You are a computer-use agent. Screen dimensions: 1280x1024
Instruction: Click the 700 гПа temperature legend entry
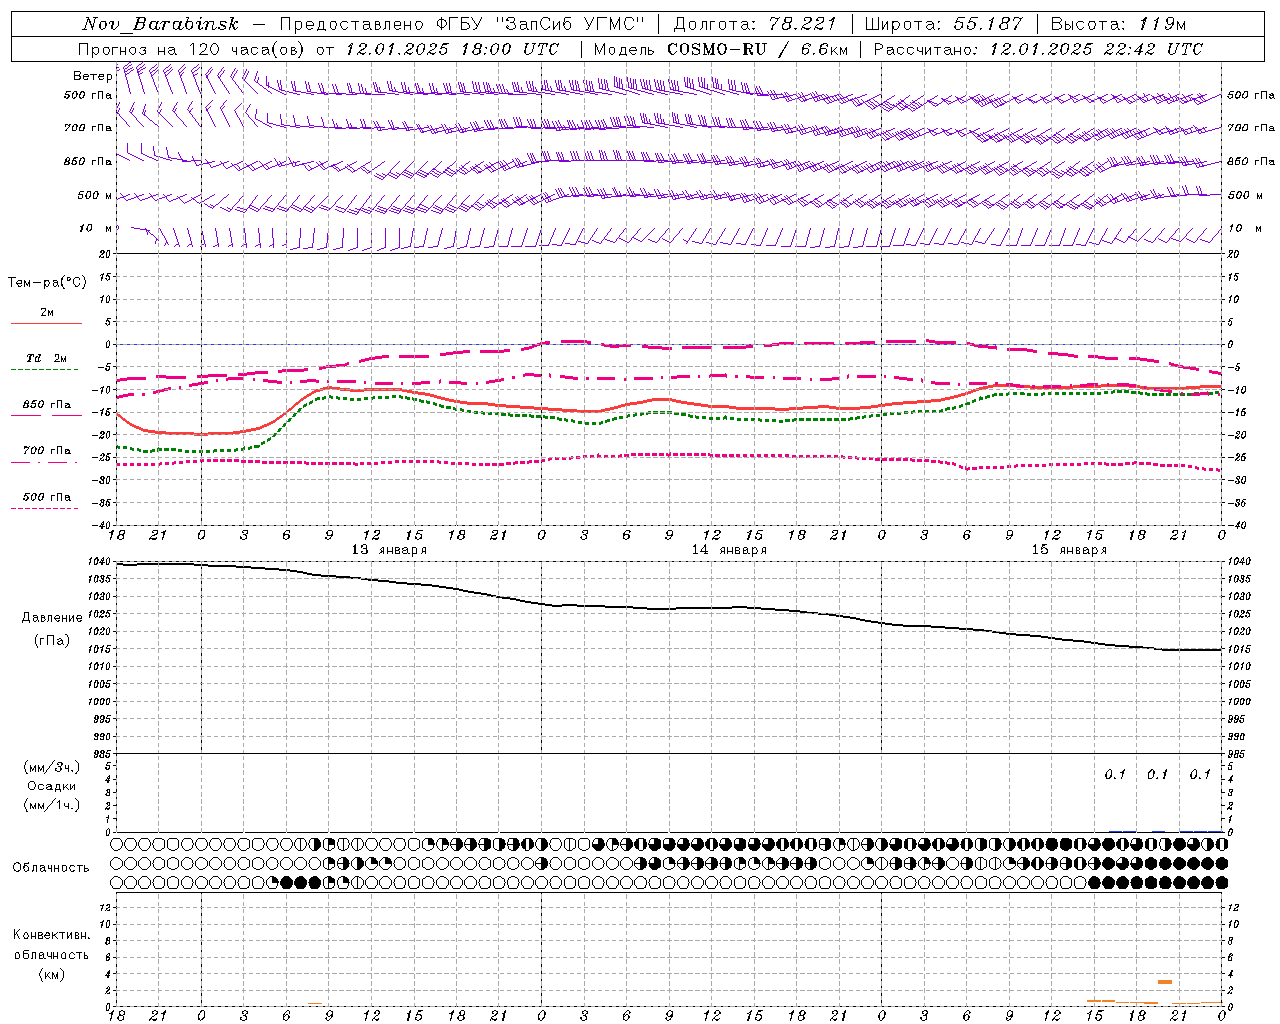[47, 451]
